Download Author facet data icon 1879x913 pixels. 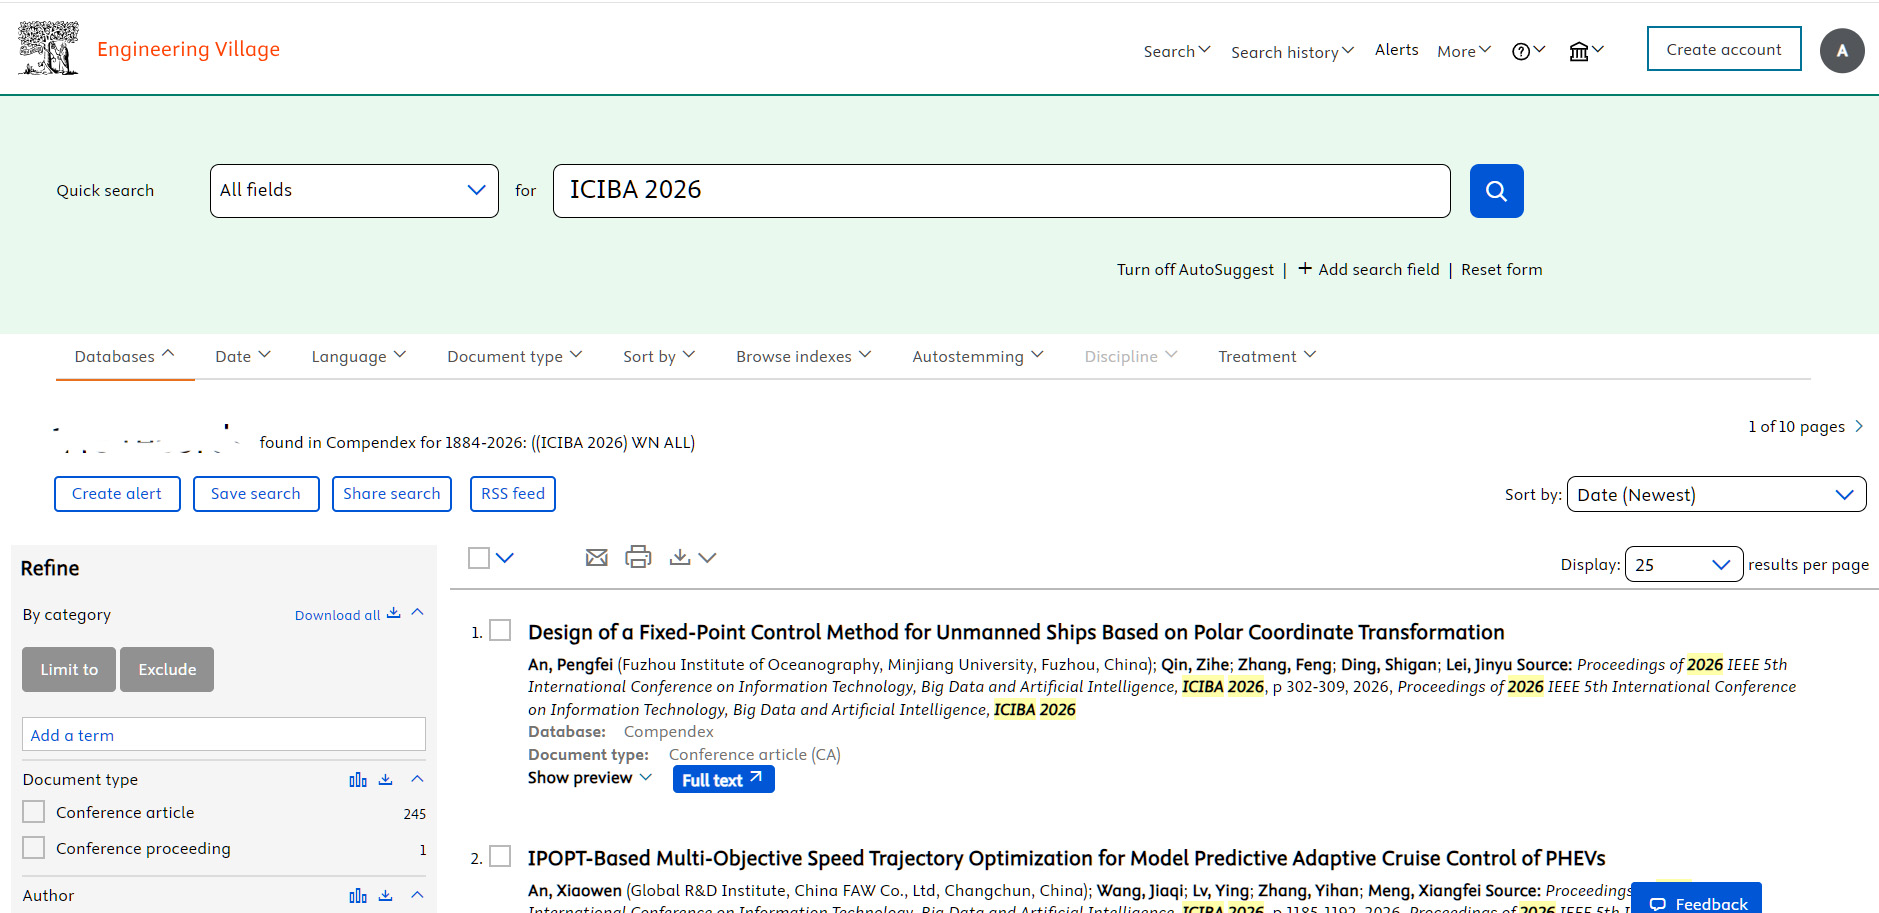click(x=386, y=896)
